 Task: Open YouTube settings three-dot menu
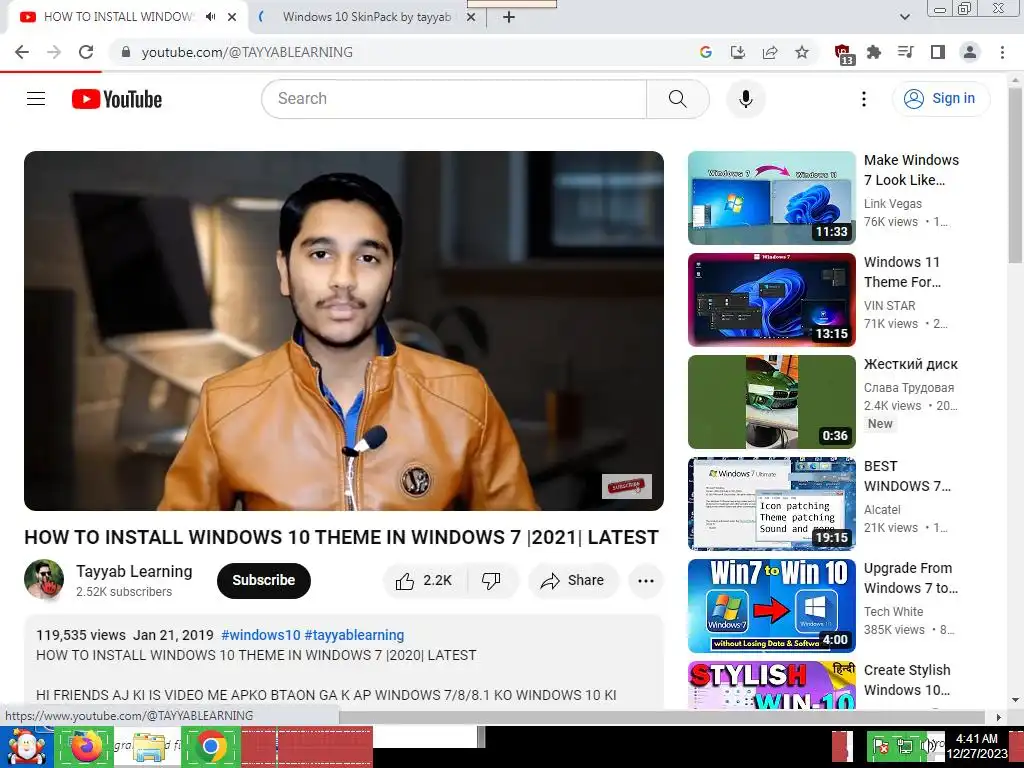click(863, 99)
